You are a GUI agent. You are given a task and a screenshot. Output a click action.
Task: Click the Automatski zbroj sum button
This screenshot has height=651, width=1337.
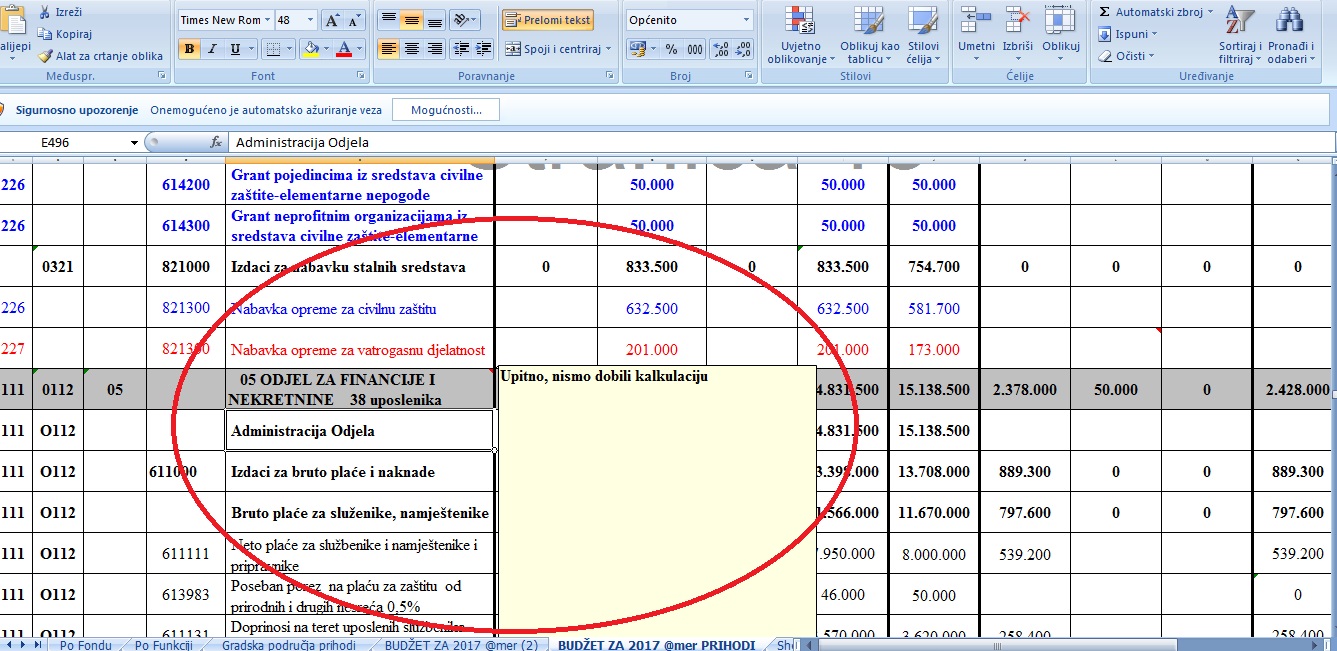click(1150, 12)
